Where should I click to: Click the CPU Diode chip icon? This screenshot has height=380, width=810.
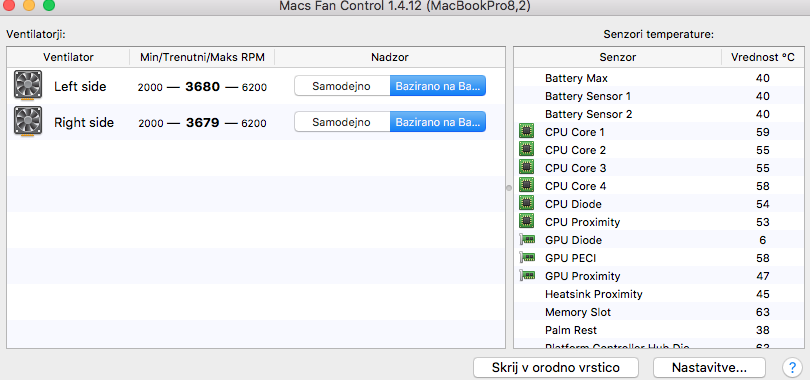coord(526,203)
